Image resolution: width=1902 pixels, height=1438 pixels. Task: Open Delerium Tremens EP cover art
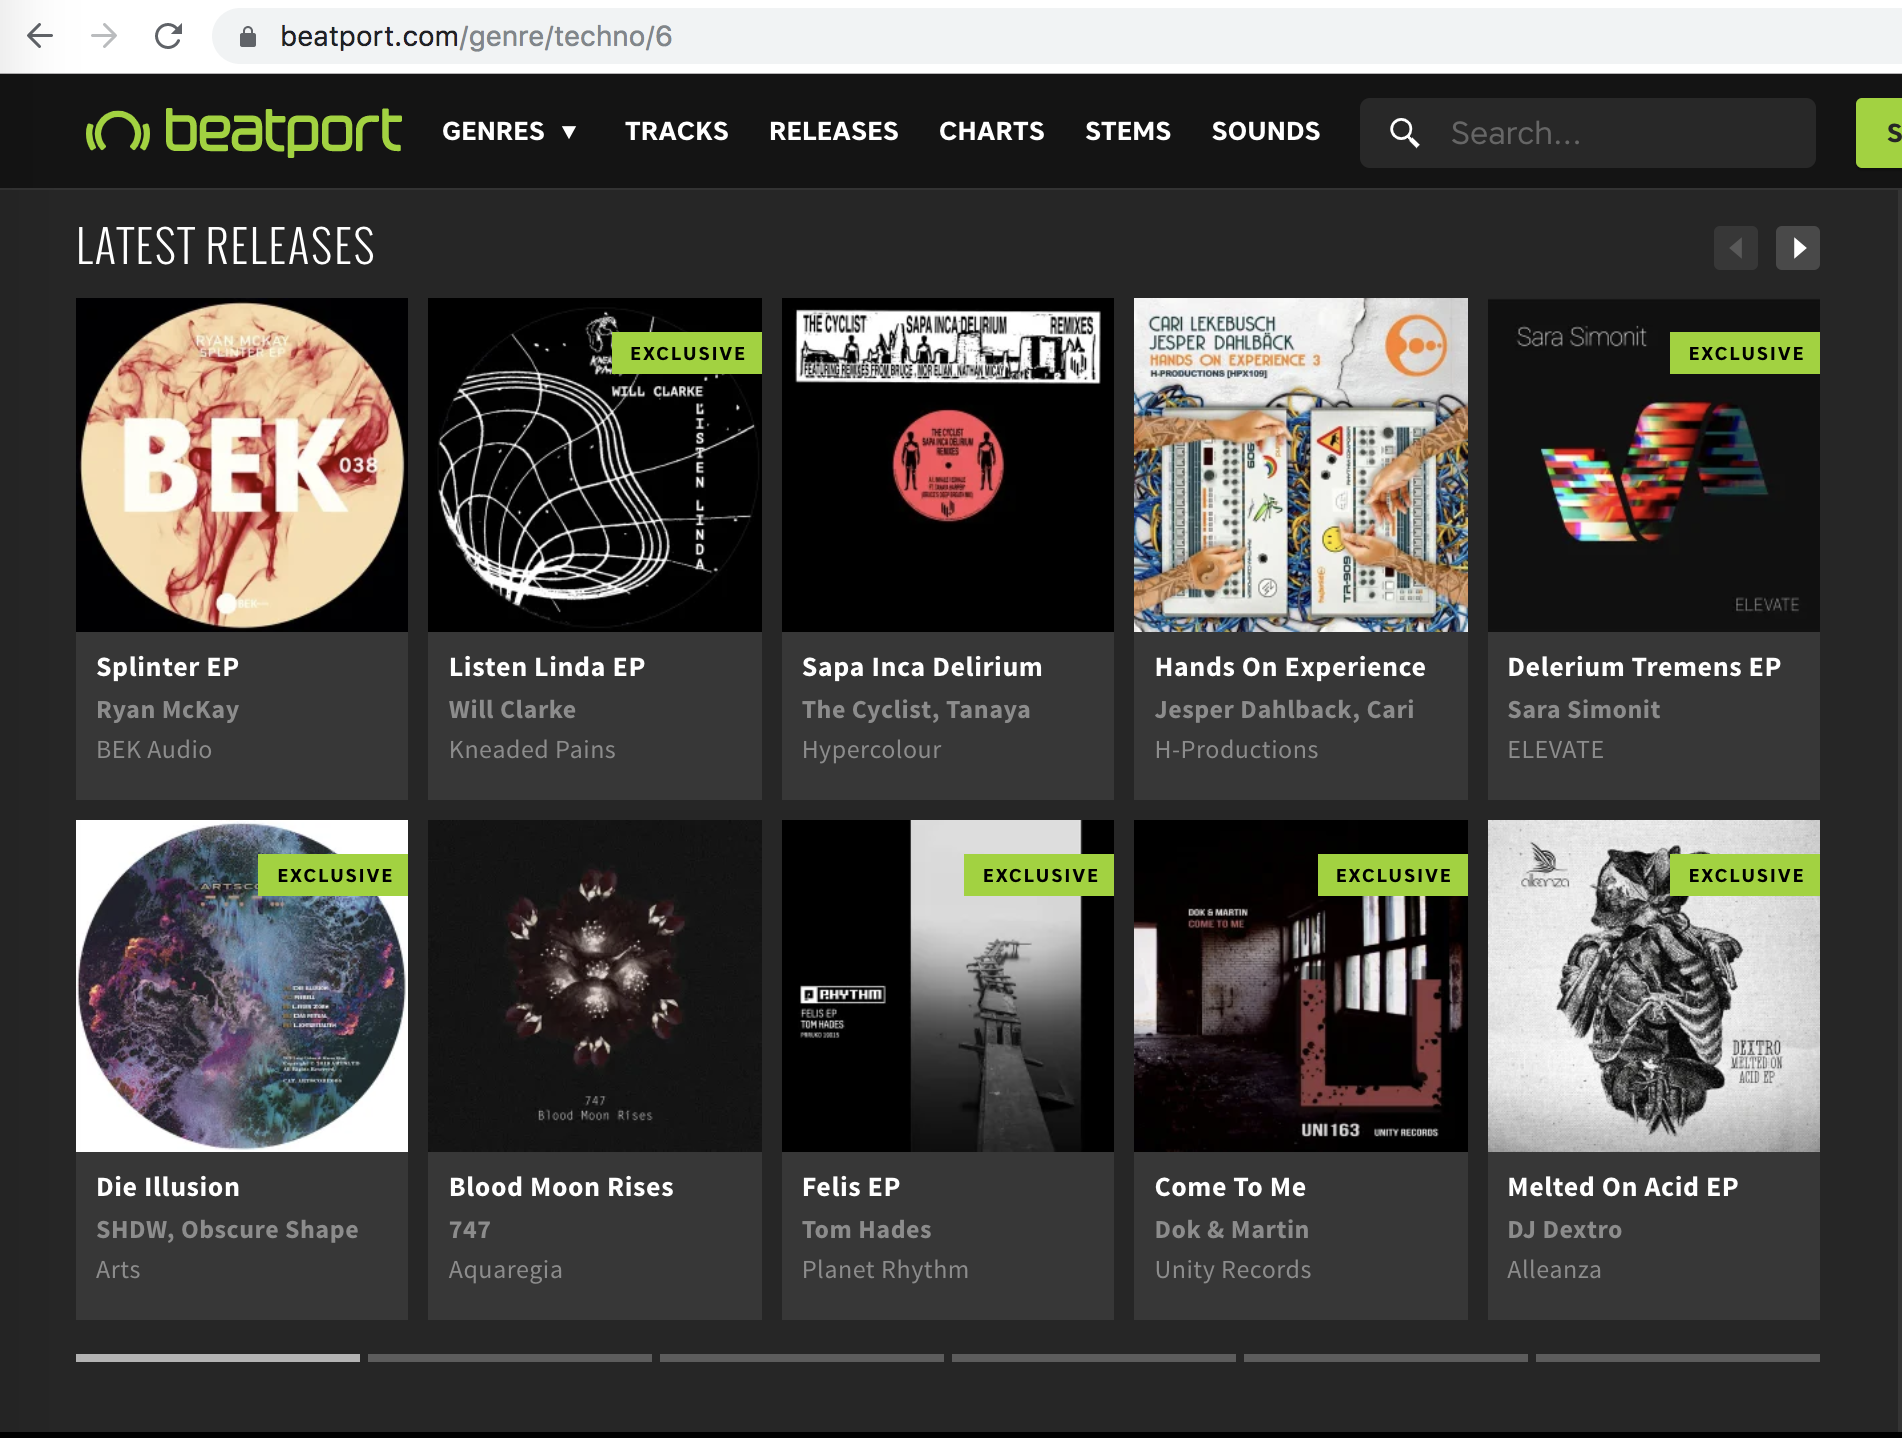(1654, 465)
